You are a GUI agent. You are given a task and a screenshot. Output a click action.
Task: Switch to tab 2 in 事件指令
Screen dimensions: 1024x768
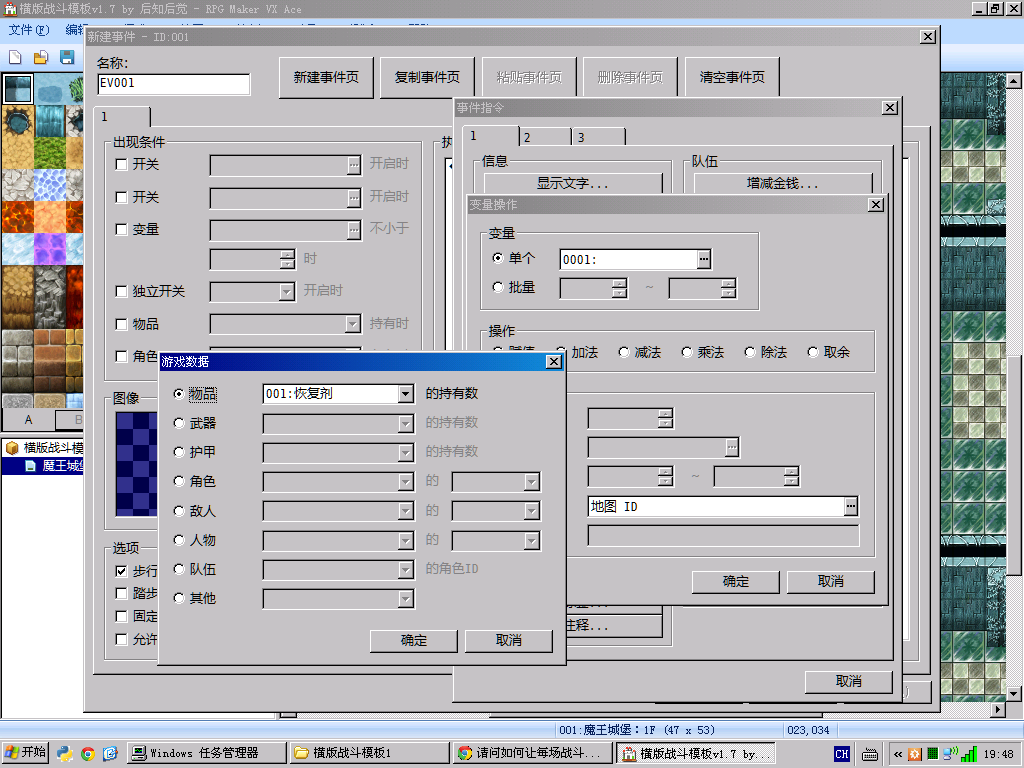click(545, 137)
